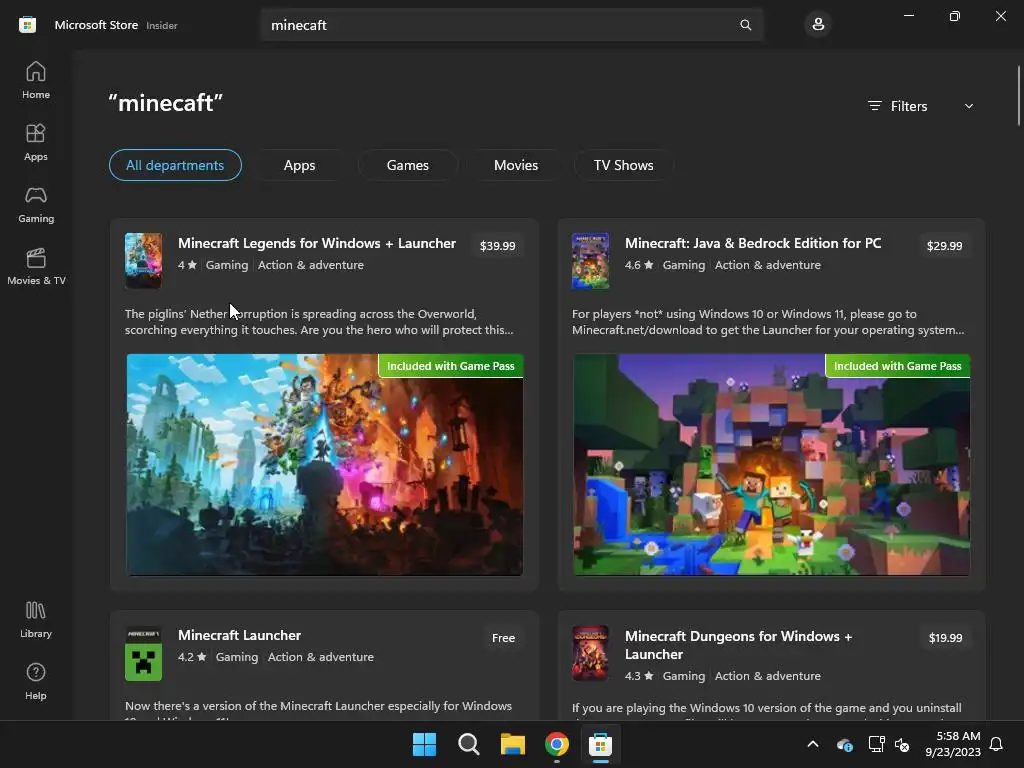
Task: Open the user account profile icon
Action: coord(818,25)
